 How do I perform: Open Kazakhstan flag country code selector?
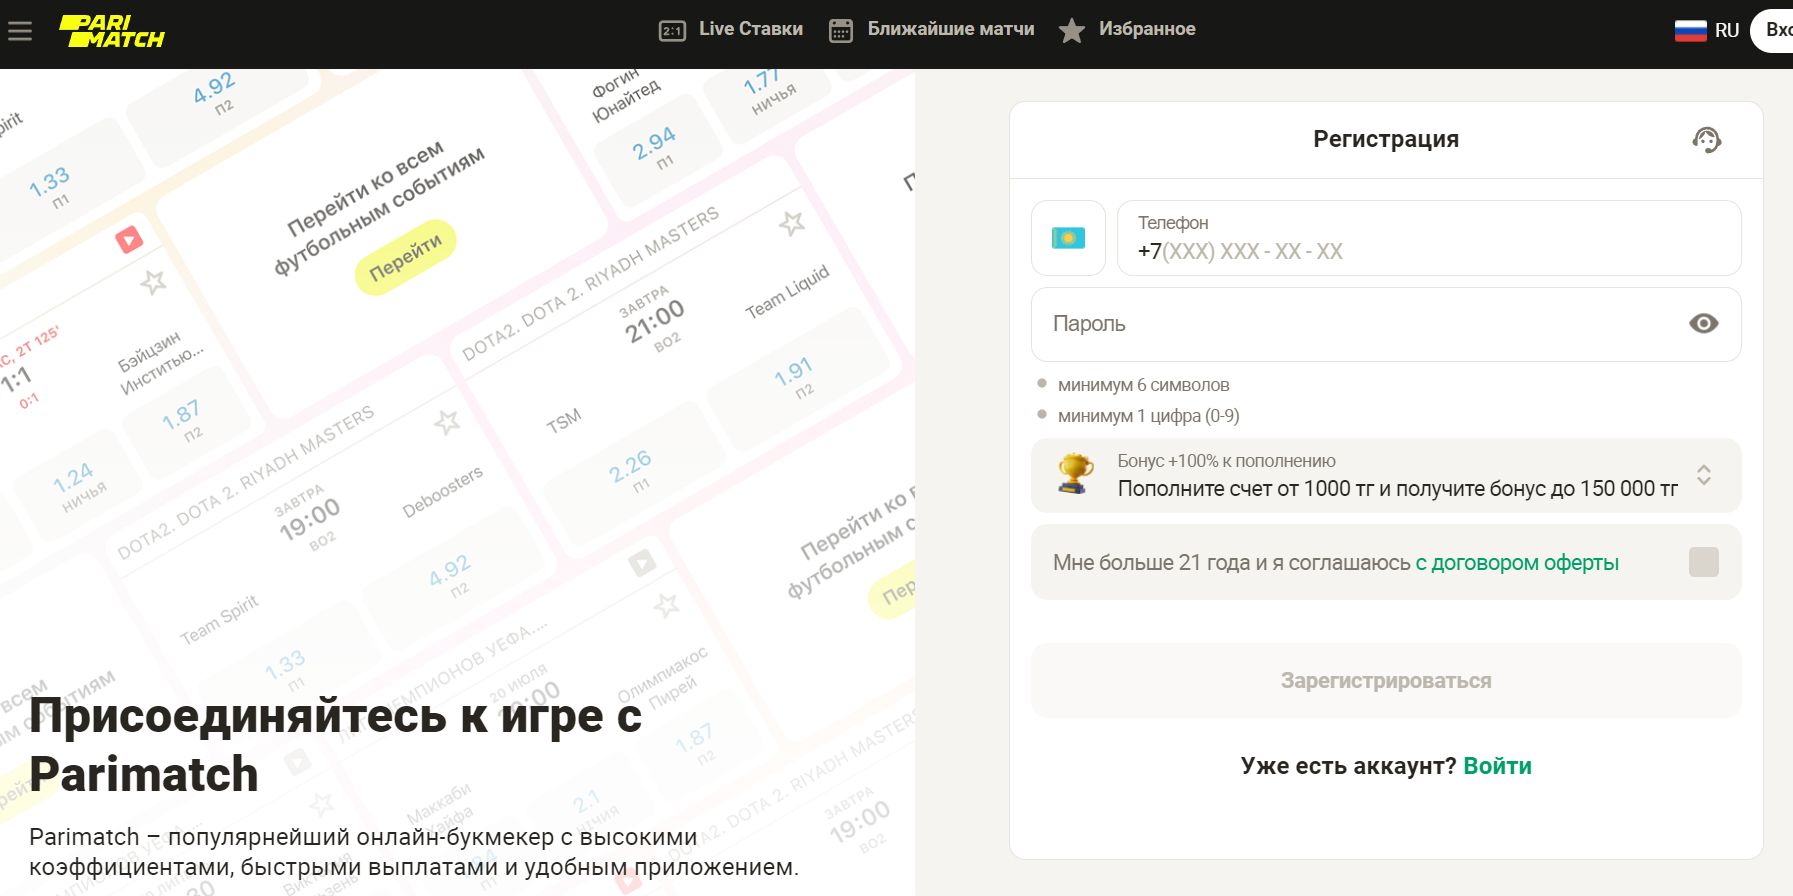[x=1068, y=238]
